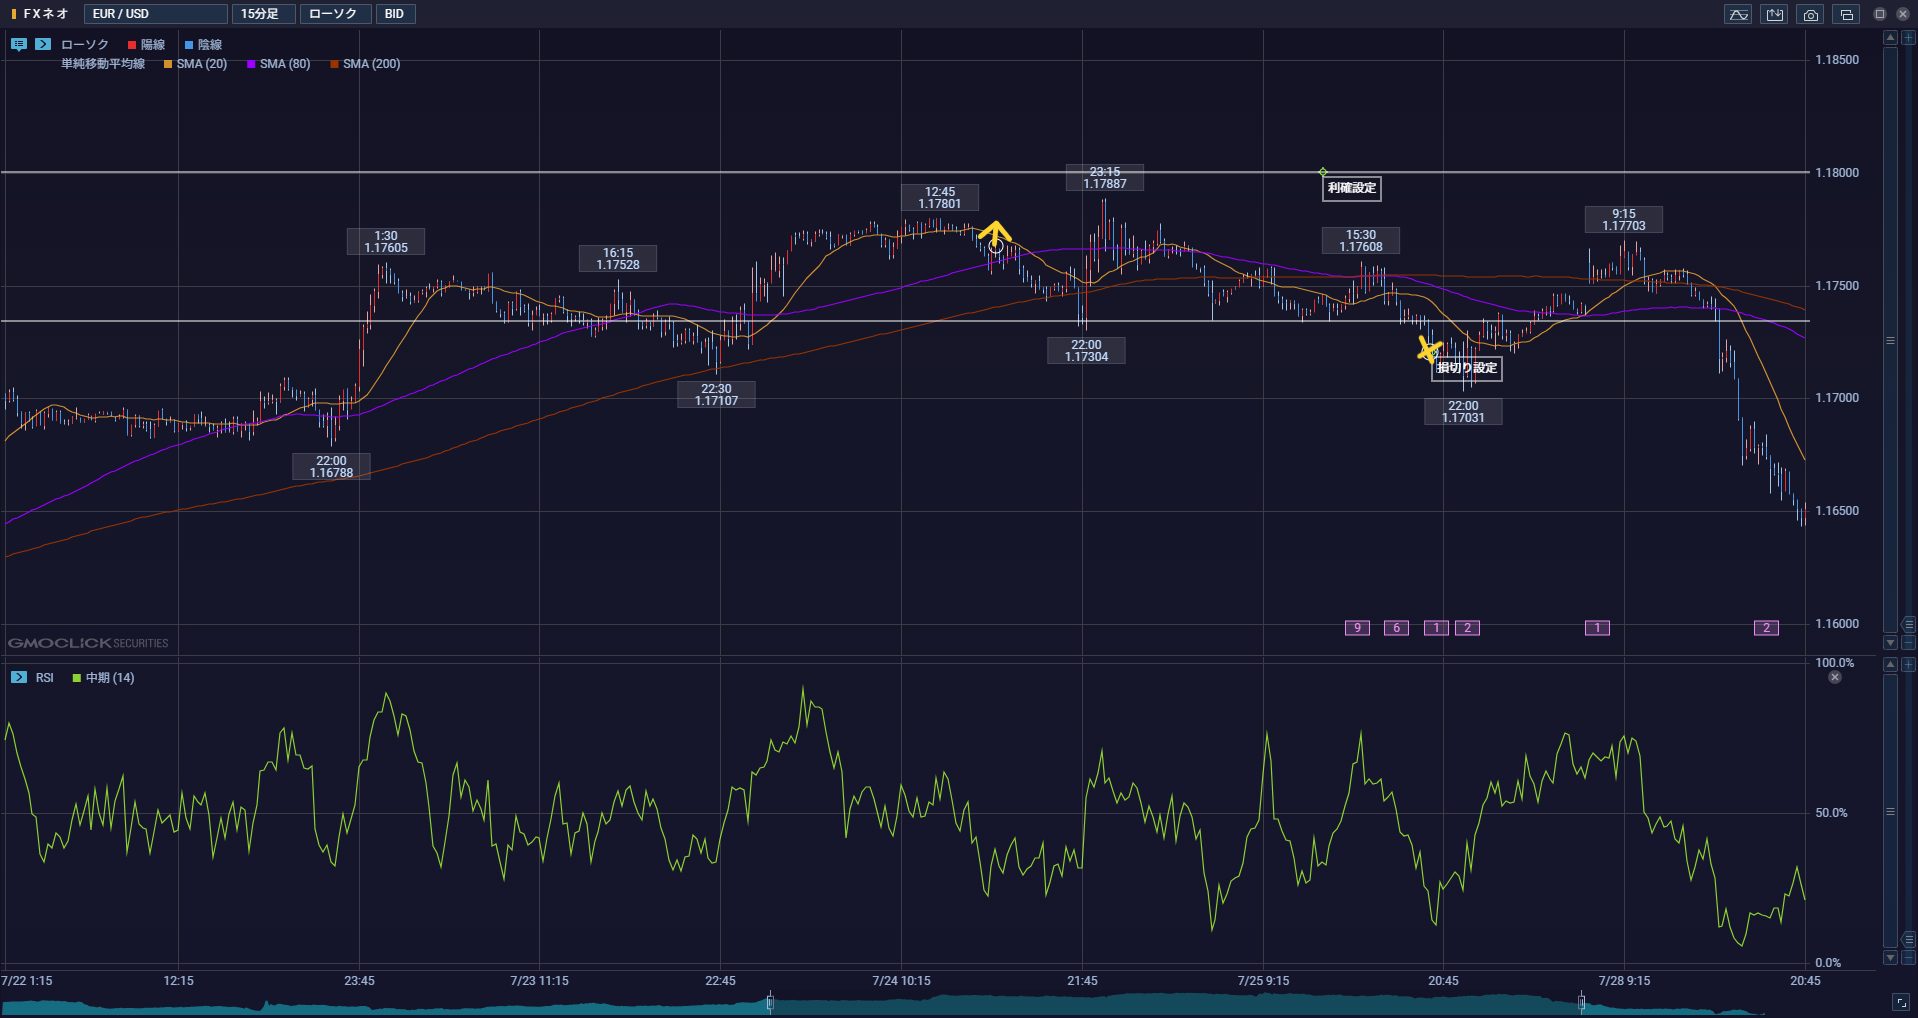The width and height of the screenshot is (1918, 1018).
Task: Click the plus zoom icon on price scale
Action: pyautogui.click(x=1908, y=37)
